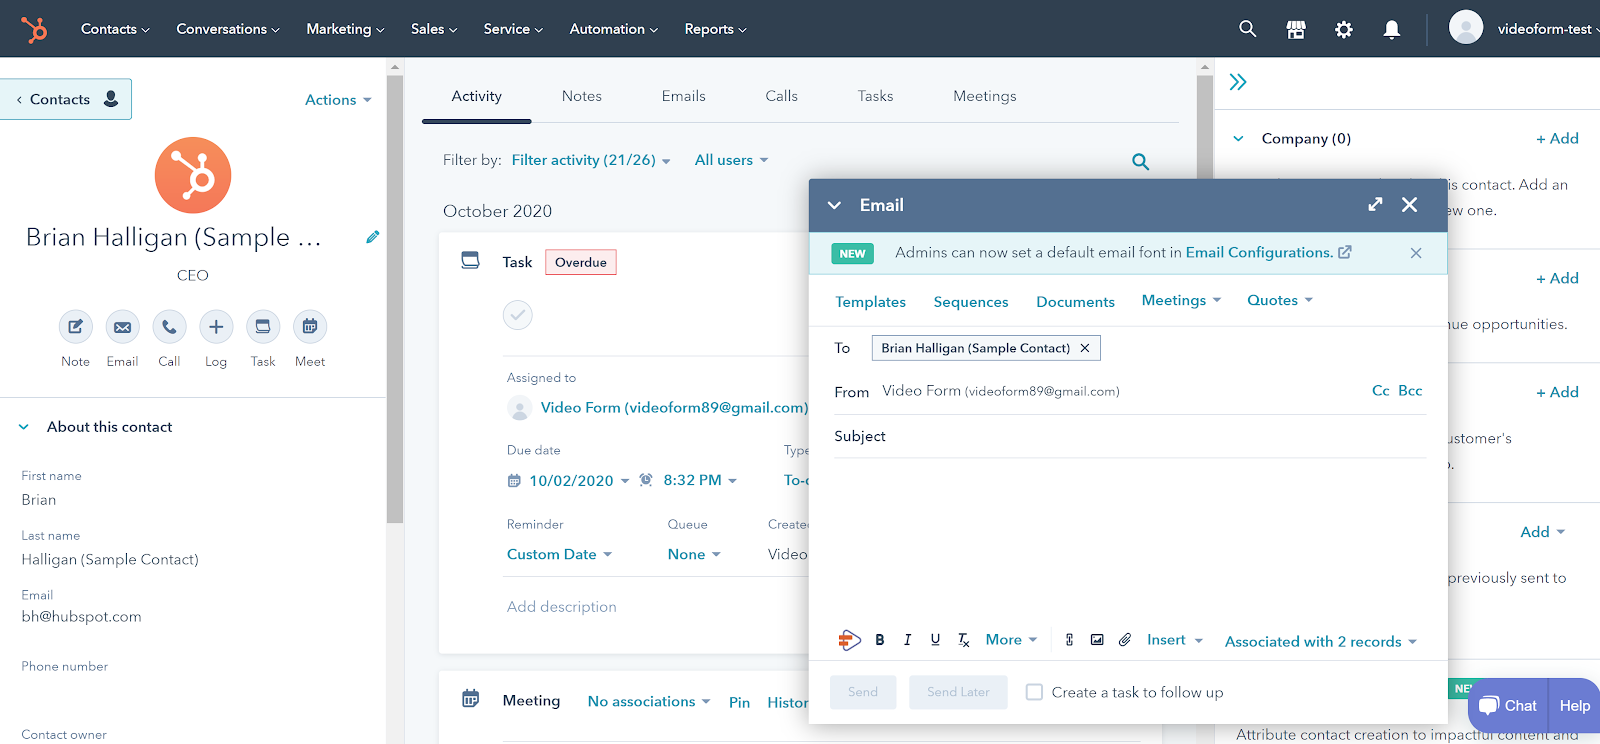Switch to the Calls tab
The height and width of the screenshot is (744, 1600).
click(781, 96)
